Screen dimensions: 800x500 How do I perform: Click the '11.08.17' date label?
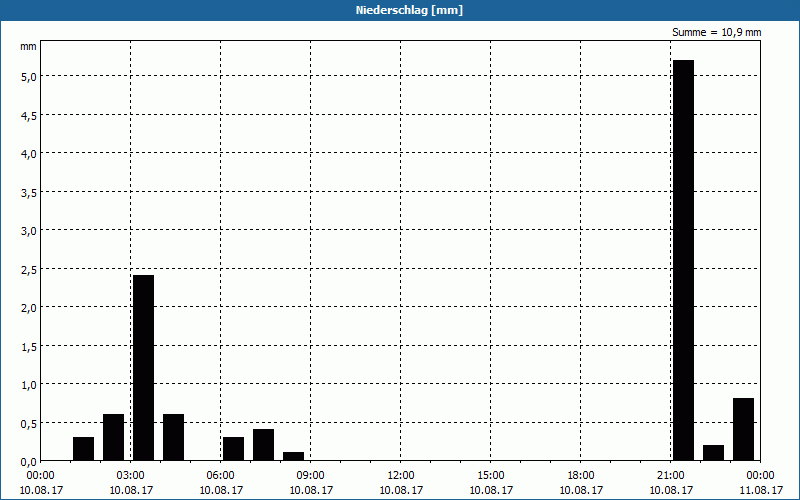pos(761,490)
